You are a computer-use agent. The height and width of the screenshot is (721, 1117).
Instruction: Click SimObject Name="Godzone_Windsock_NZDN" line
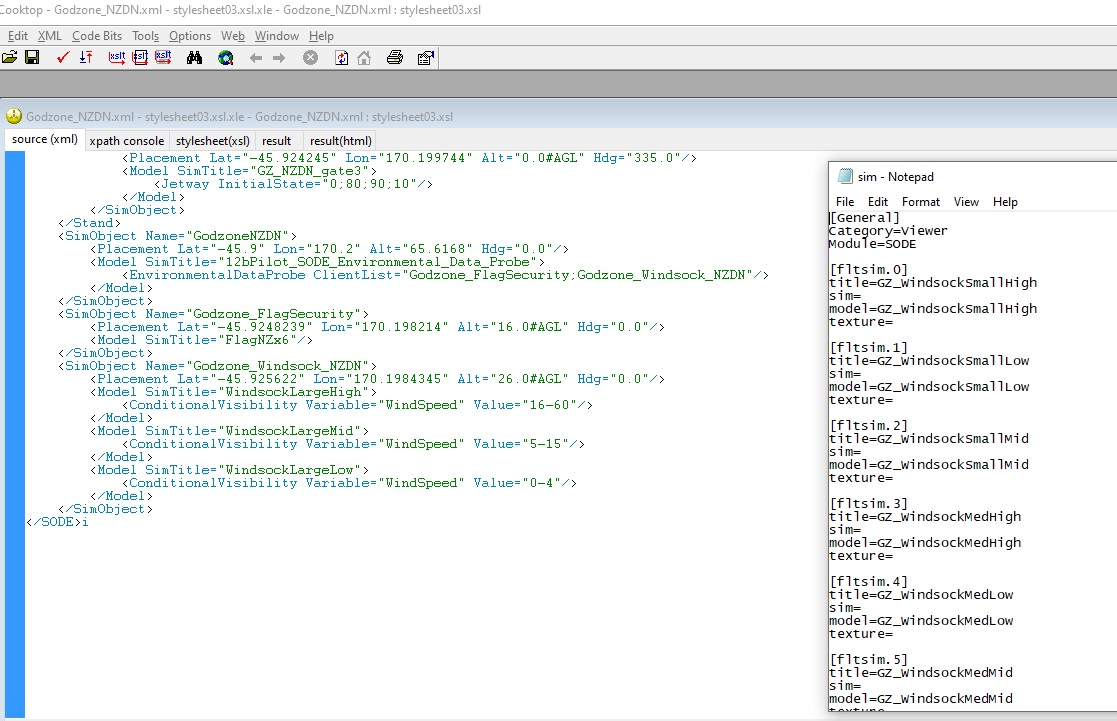218,365
